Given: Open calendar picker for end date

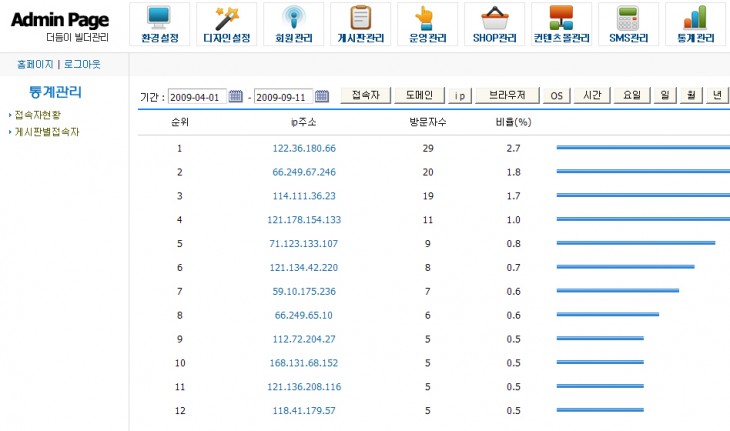Looking at the screenshot, I should 322,97.
